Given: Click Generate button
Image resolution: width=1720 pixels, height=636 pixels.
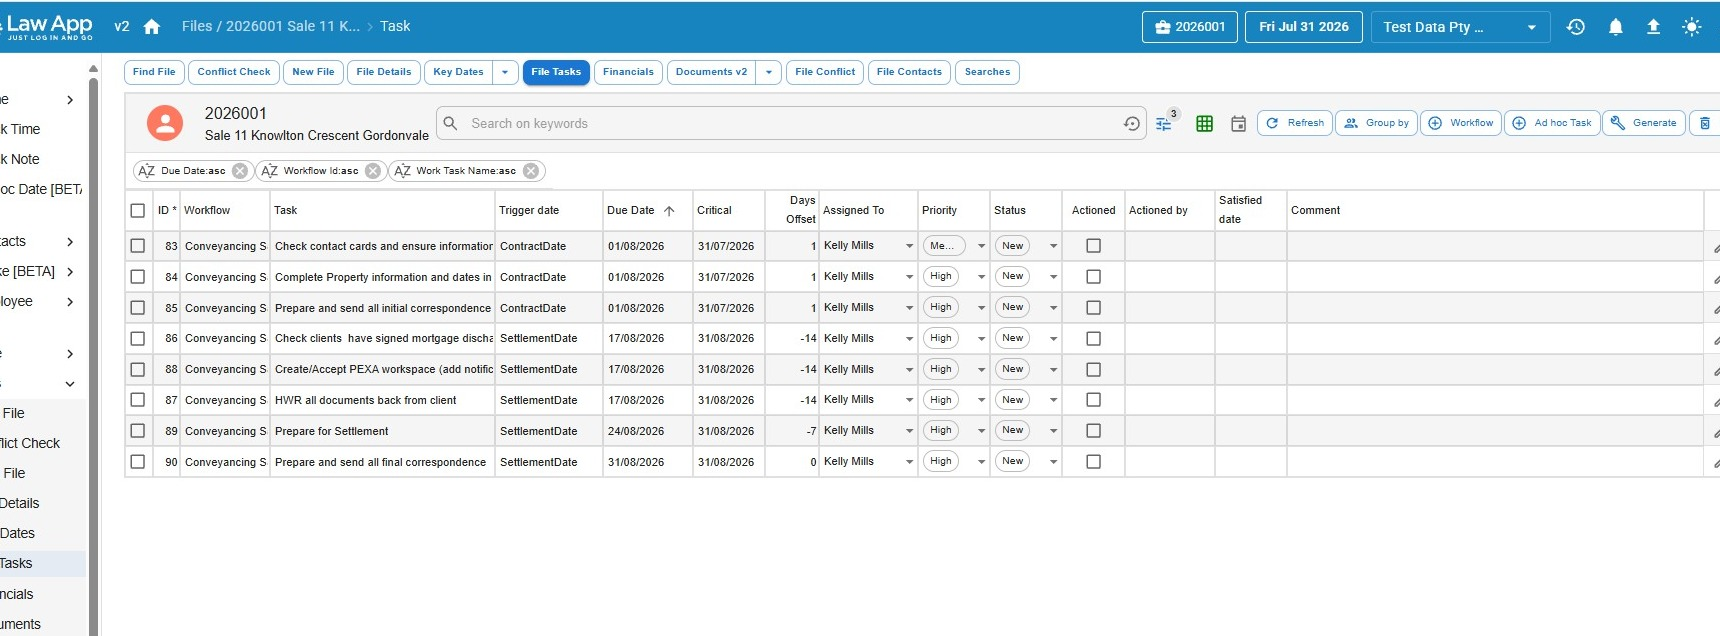Looking at the screenshot, I should 1643,123.
